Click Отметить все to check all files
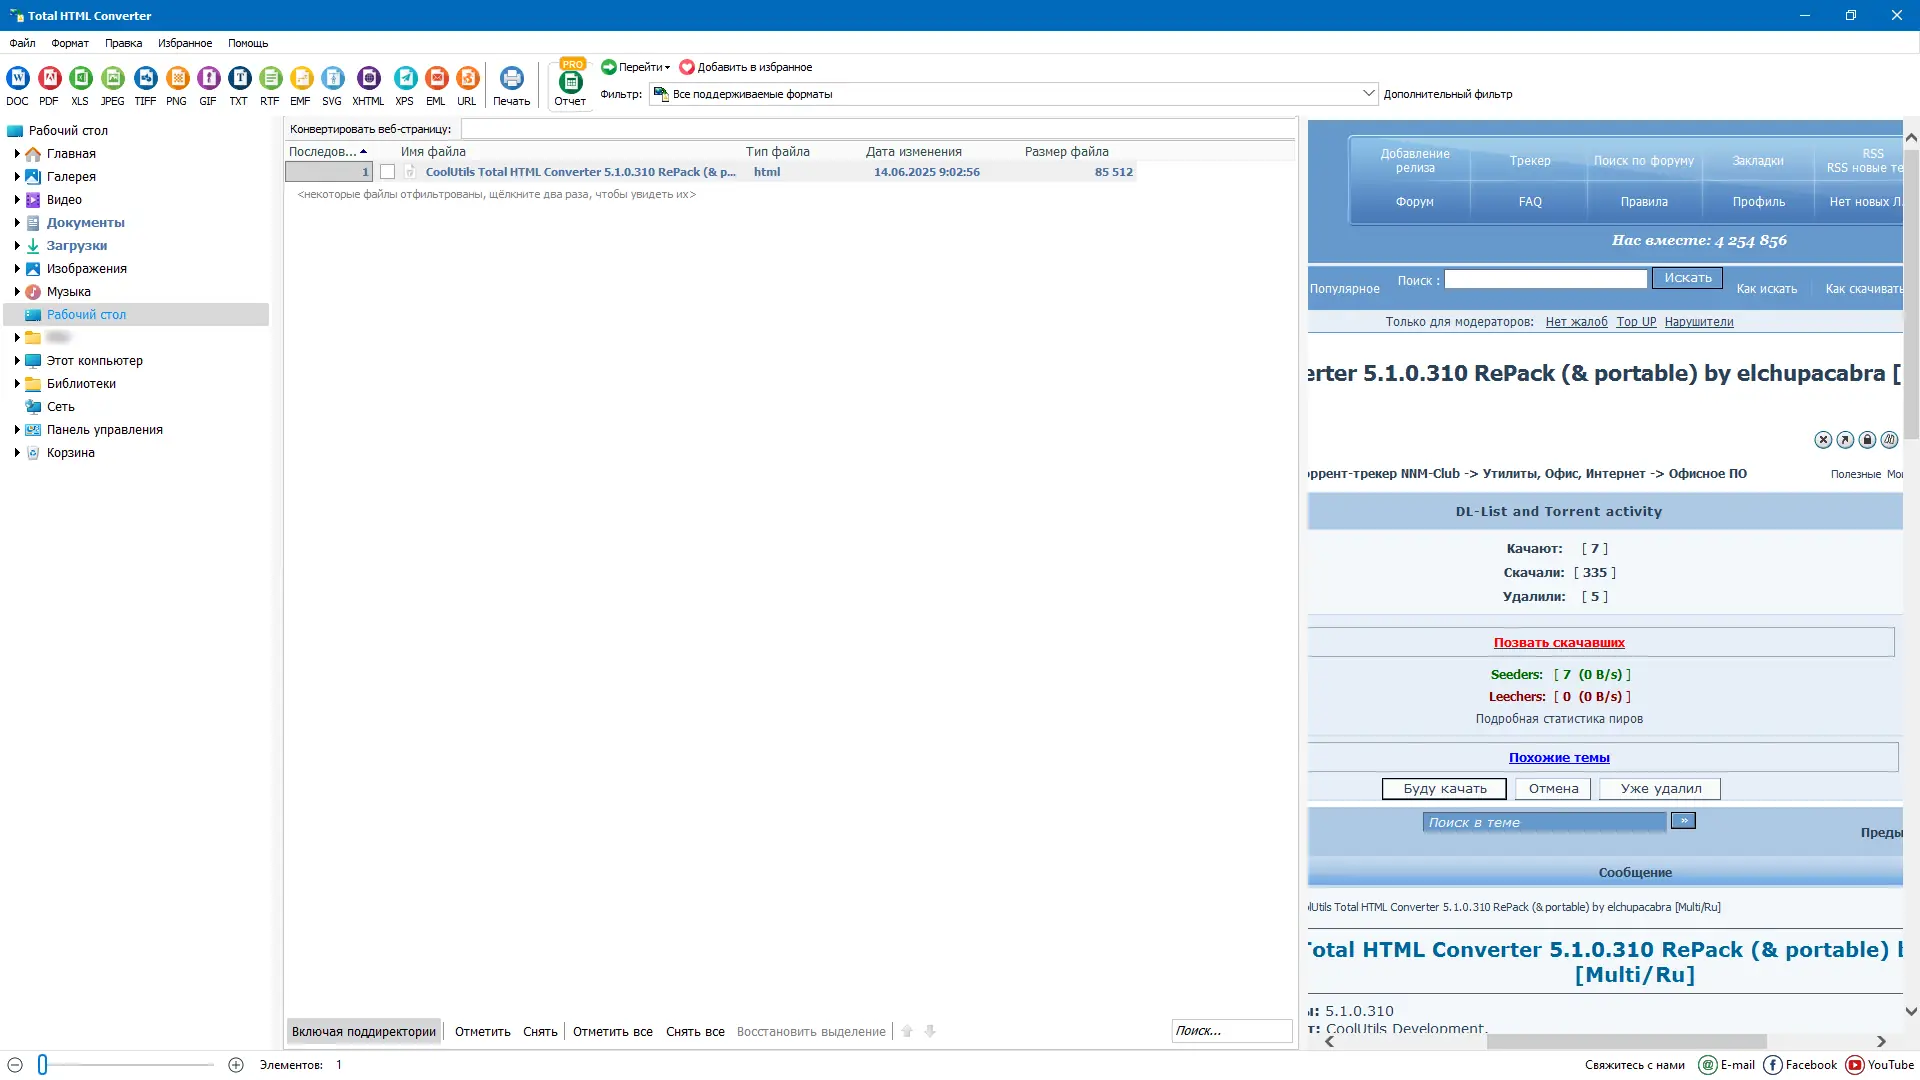This screenshot has width=1920, height=1080. [x=612, y=1031]
